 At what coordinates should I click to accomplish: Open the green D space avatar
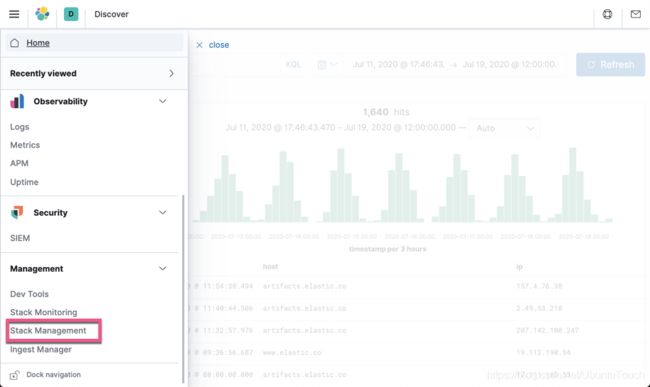(71, 14)
